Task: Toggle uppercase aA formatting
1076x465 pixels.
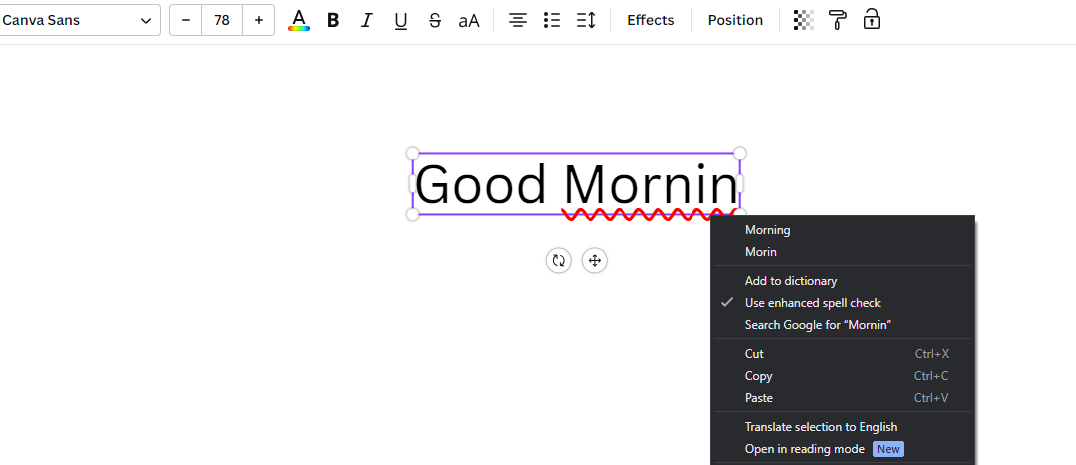Action: 469,21
